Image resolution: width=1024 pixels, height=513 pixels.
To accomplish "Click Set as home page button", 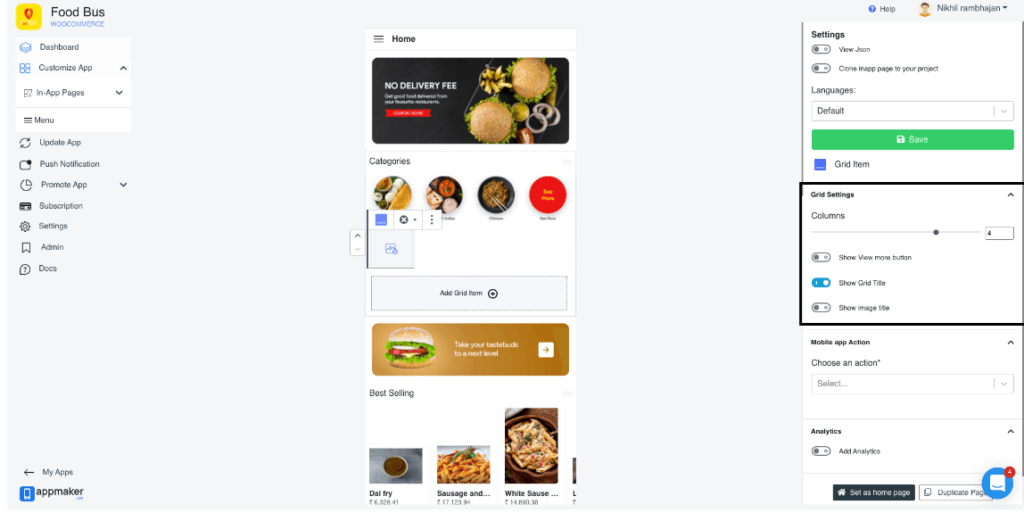I will [873, 493].
